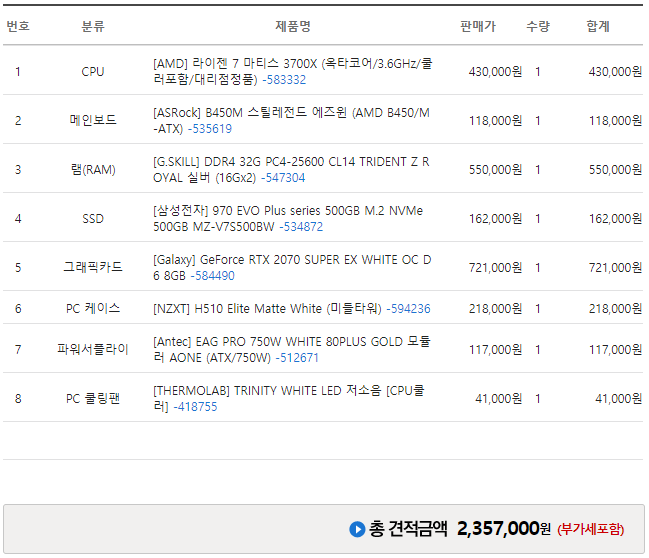Click the 430,000원 price in the 판매가 column
The width and height of the screenshot is (649, 558).
495,72
